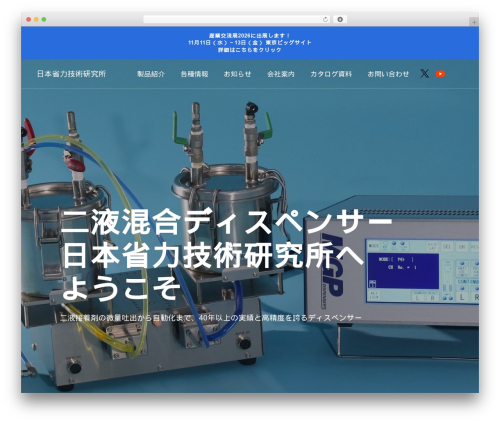Open the 会社案内 menu item

click(x=281, y=74)
